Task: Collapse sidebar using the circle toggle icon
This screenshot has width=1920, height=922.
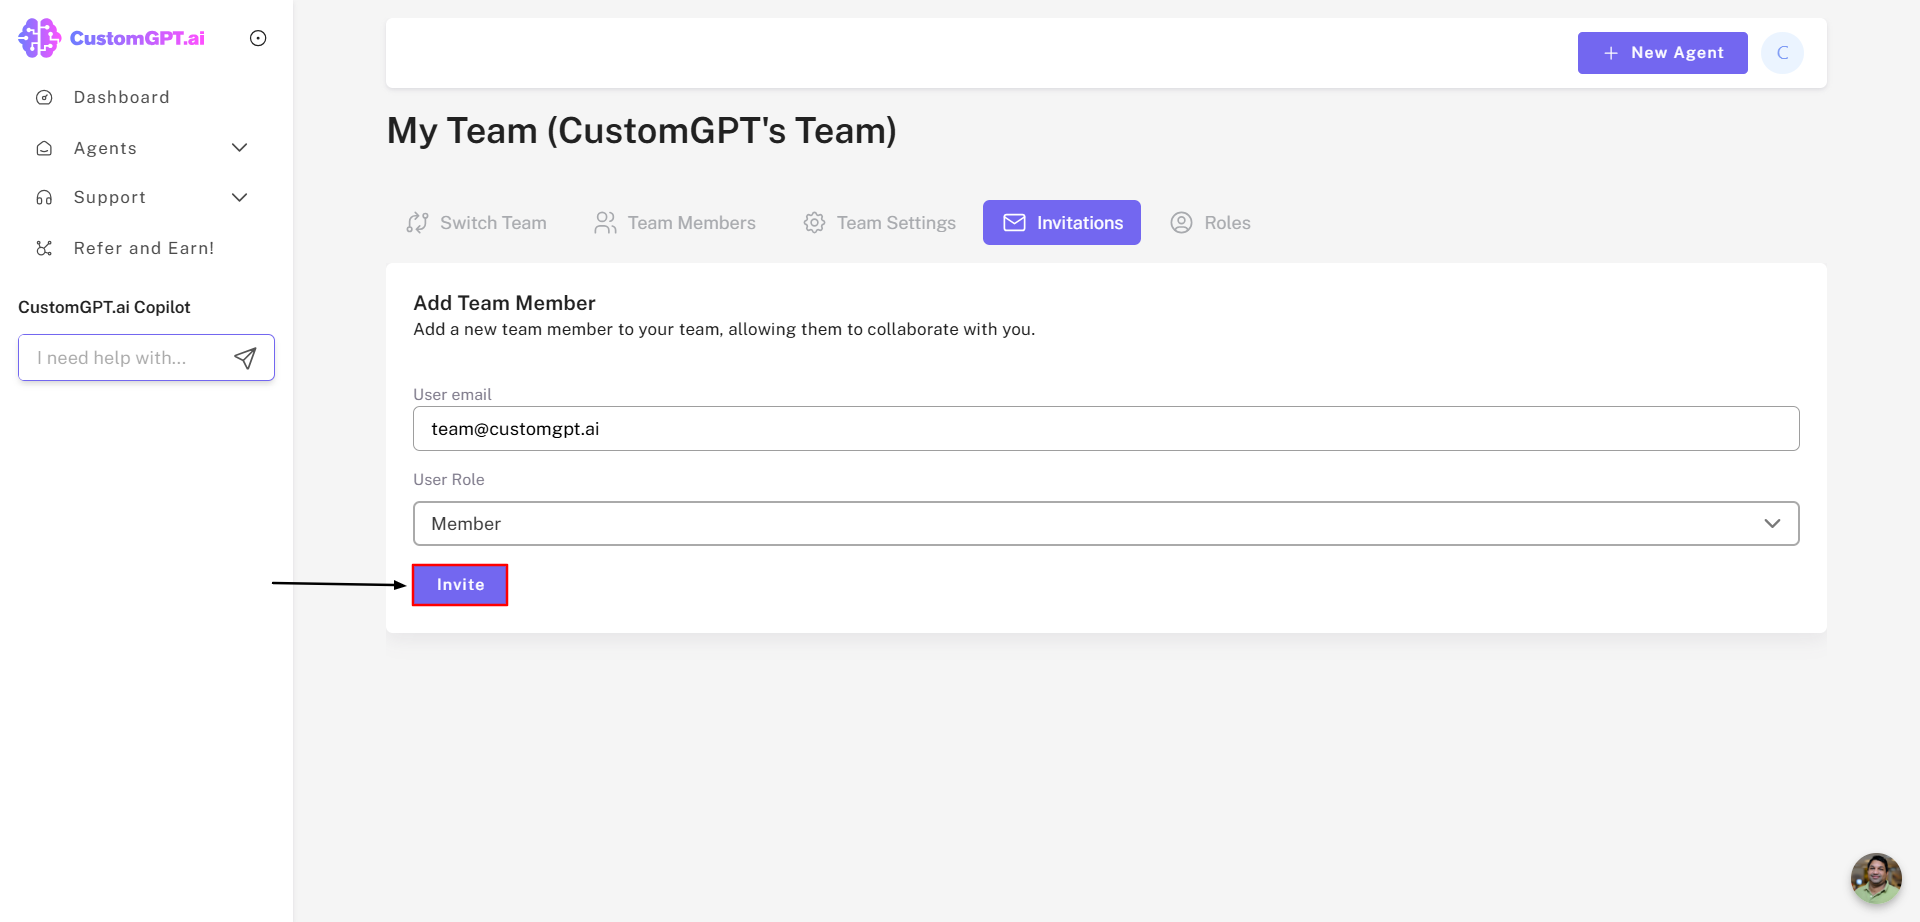Action: coord(258,38)
